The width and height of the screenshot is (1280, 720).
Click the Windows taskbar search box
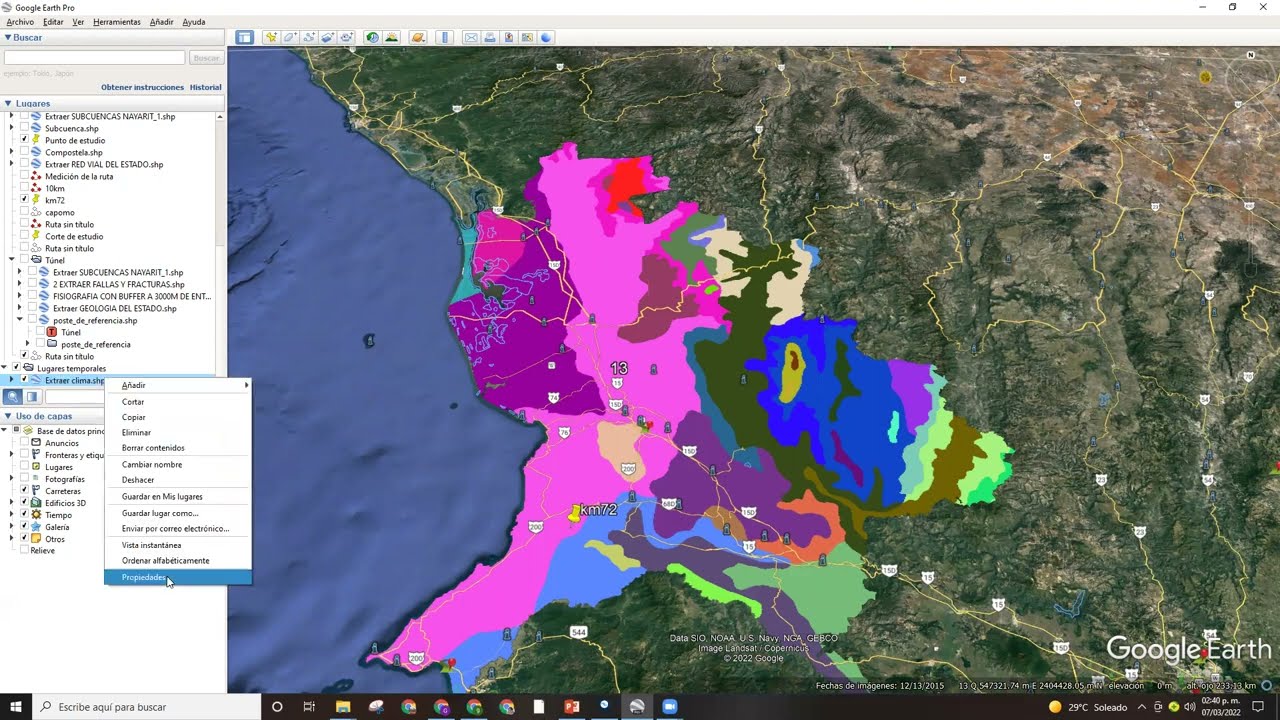[146, 707]
